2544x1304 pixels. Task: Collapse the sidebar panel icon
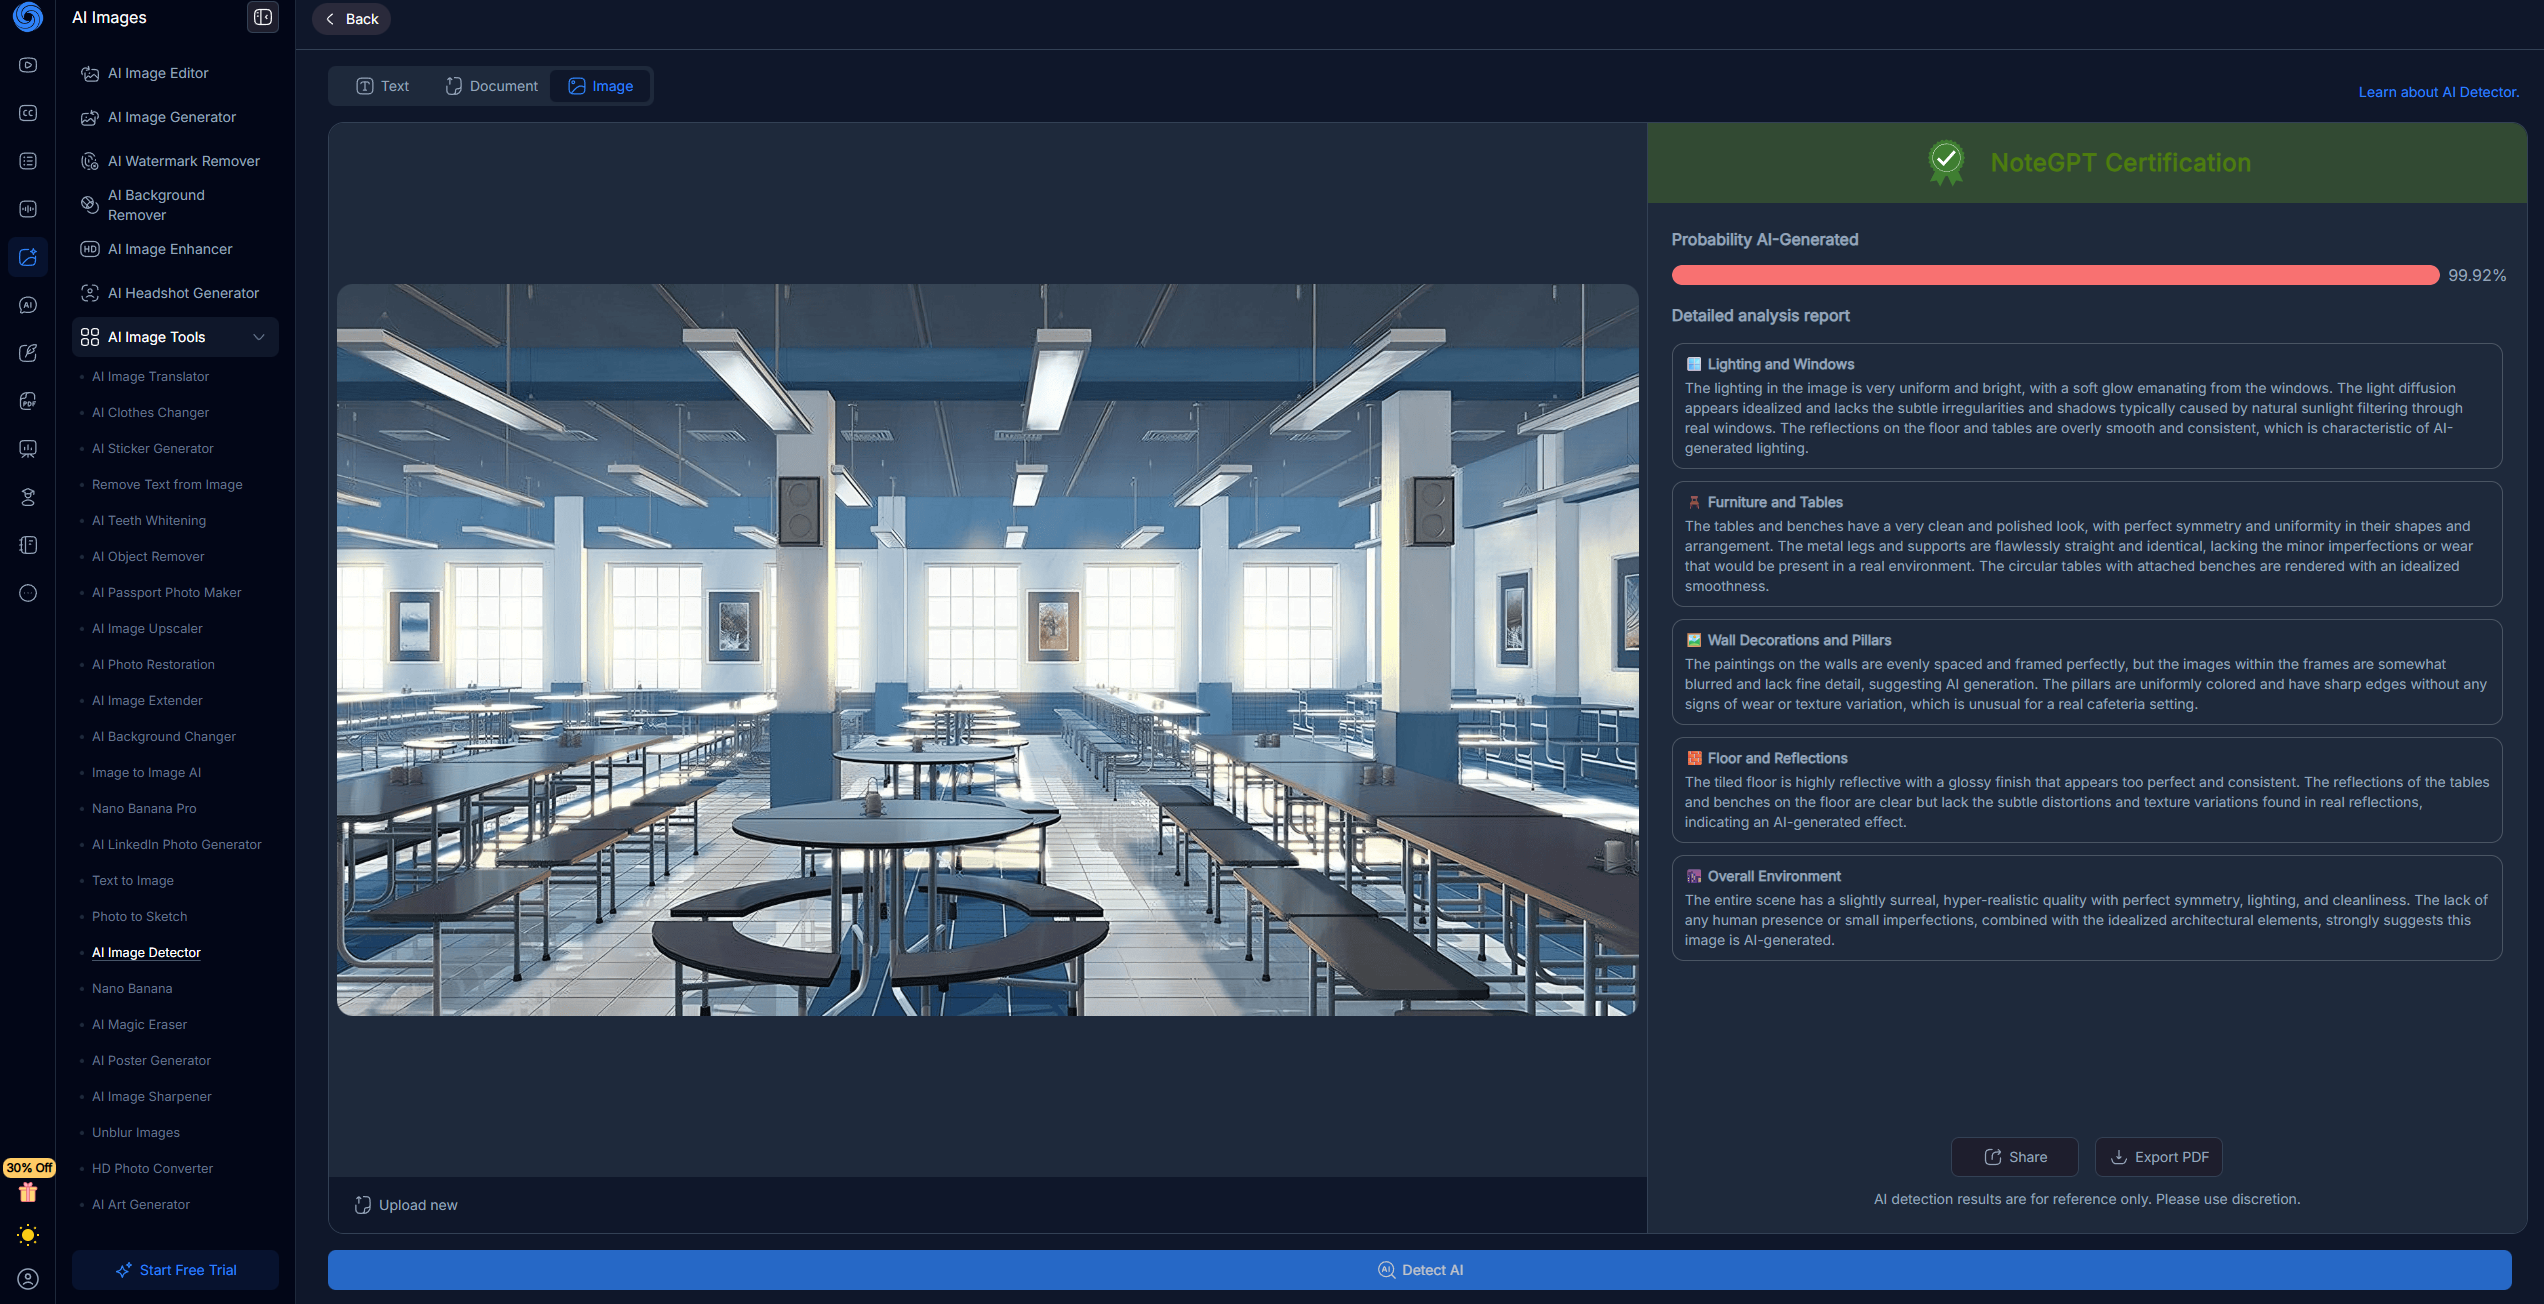pos(263,17)
